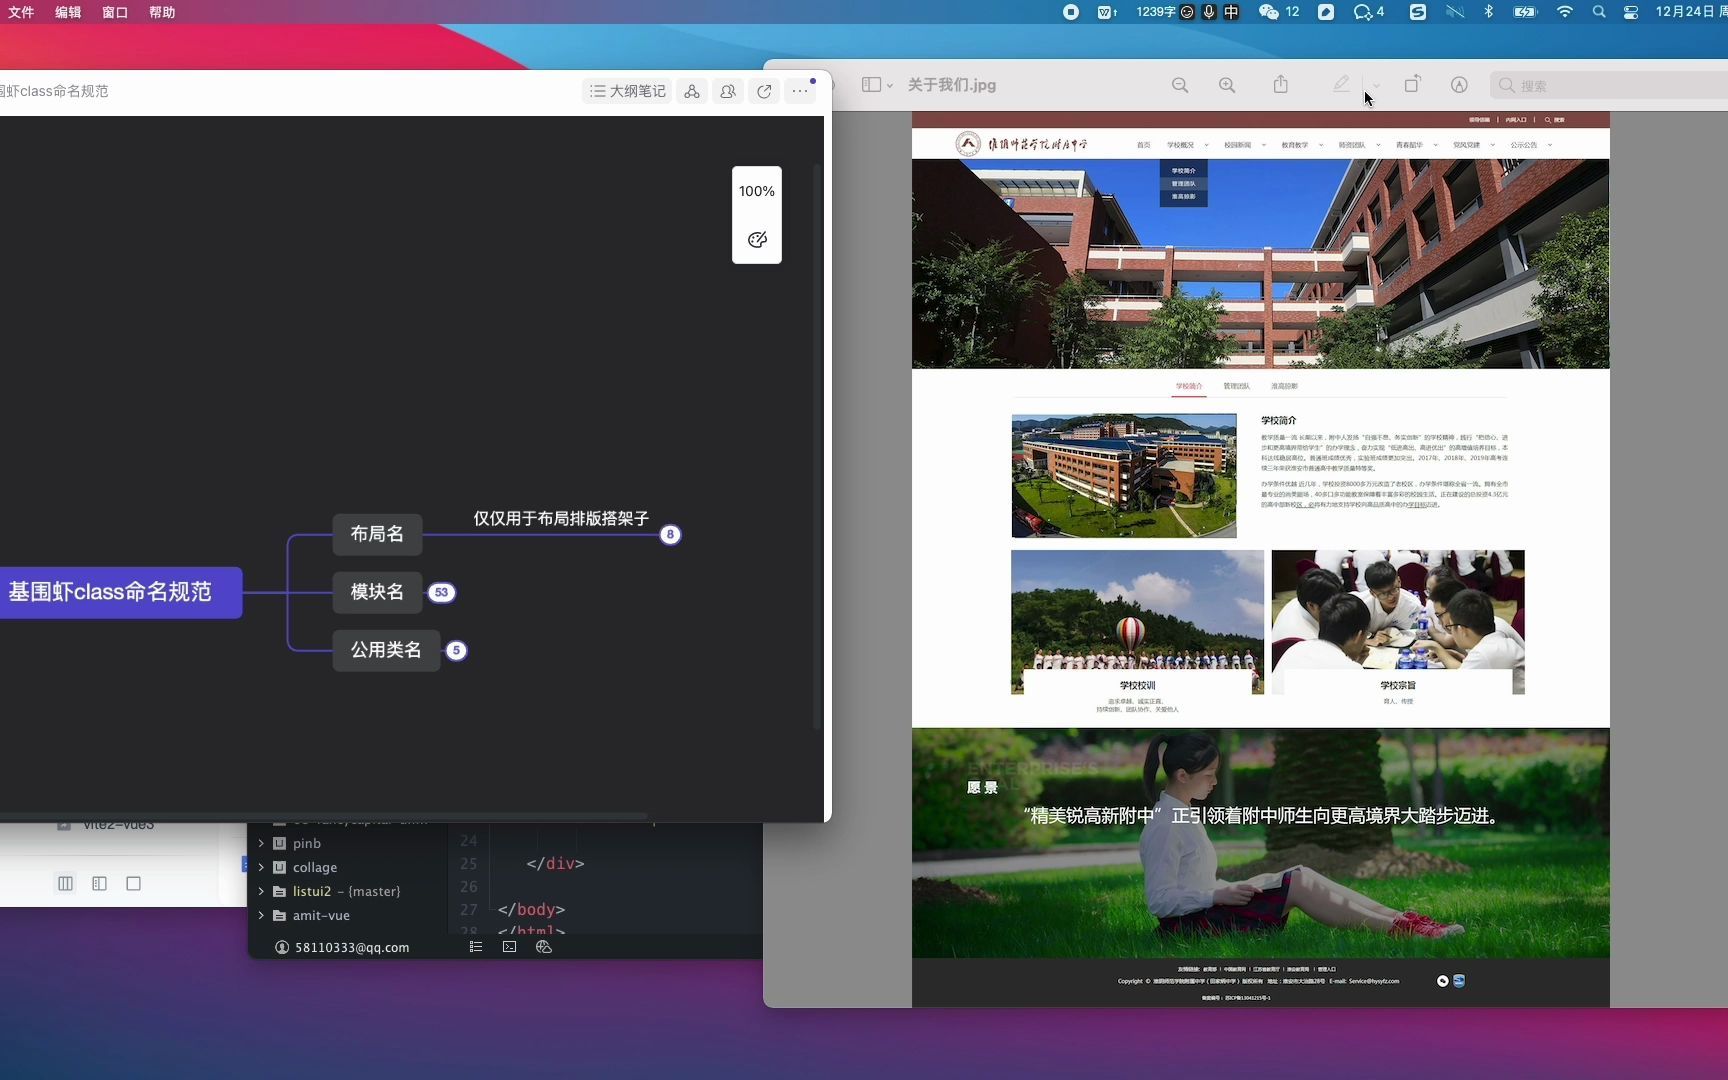
Task: Click zoom in magnifier in Preview toolbar
Action: [1227, 85]
